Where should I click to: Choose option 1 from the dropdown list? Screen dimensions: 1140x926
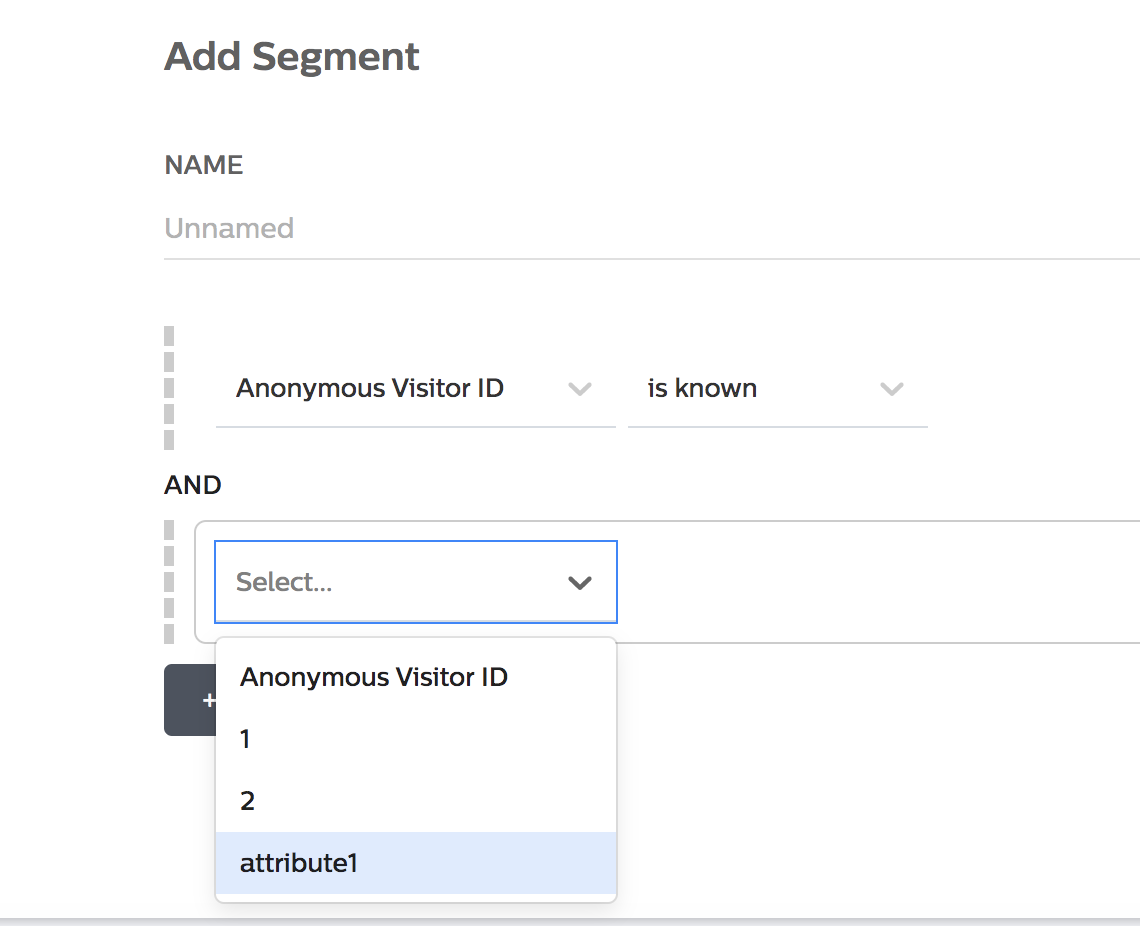(416, 739)
